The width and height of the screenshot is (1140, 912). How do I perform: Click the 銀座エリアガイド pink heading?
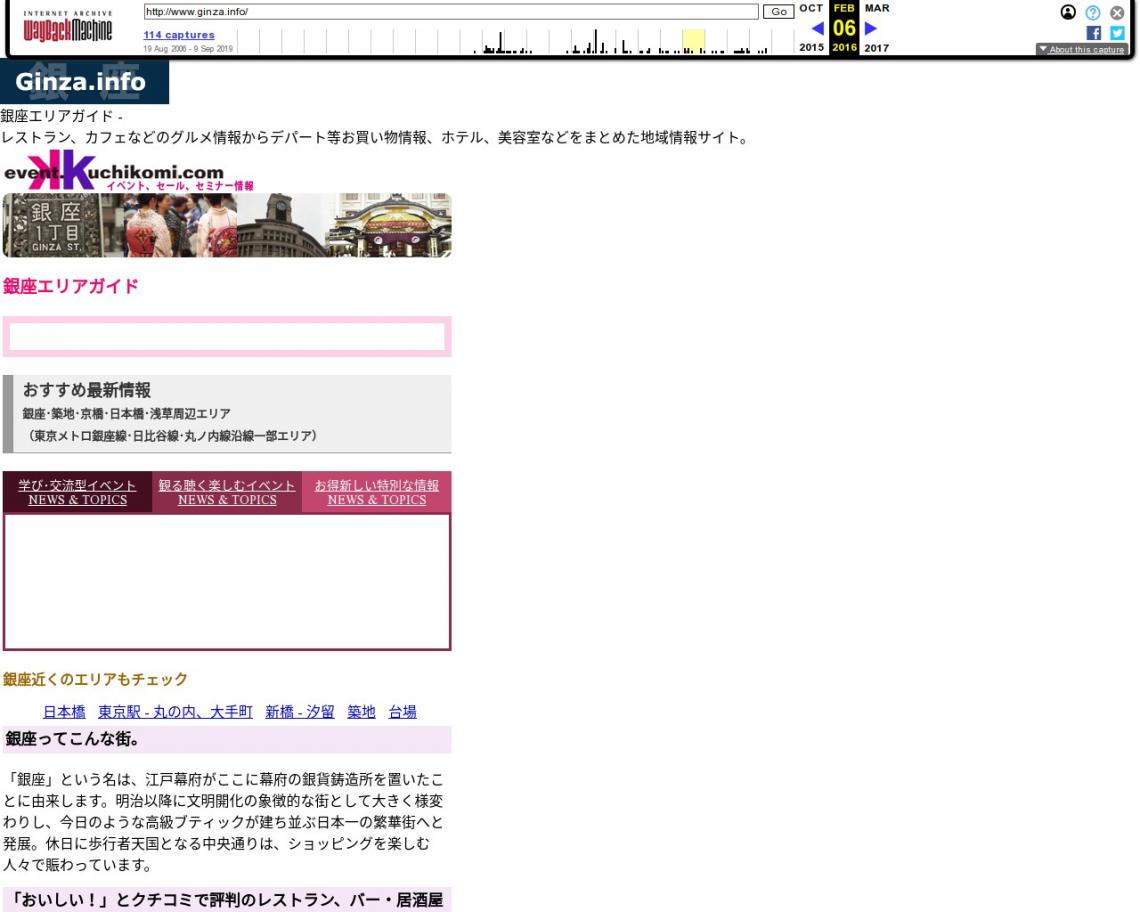(x=71, y=286)
